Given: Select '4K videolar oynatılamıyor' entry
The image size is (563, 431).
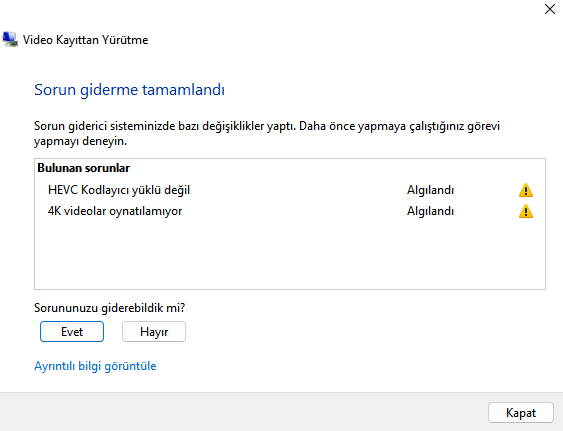Looking at the screenshot, I should (x=115, y=211).
